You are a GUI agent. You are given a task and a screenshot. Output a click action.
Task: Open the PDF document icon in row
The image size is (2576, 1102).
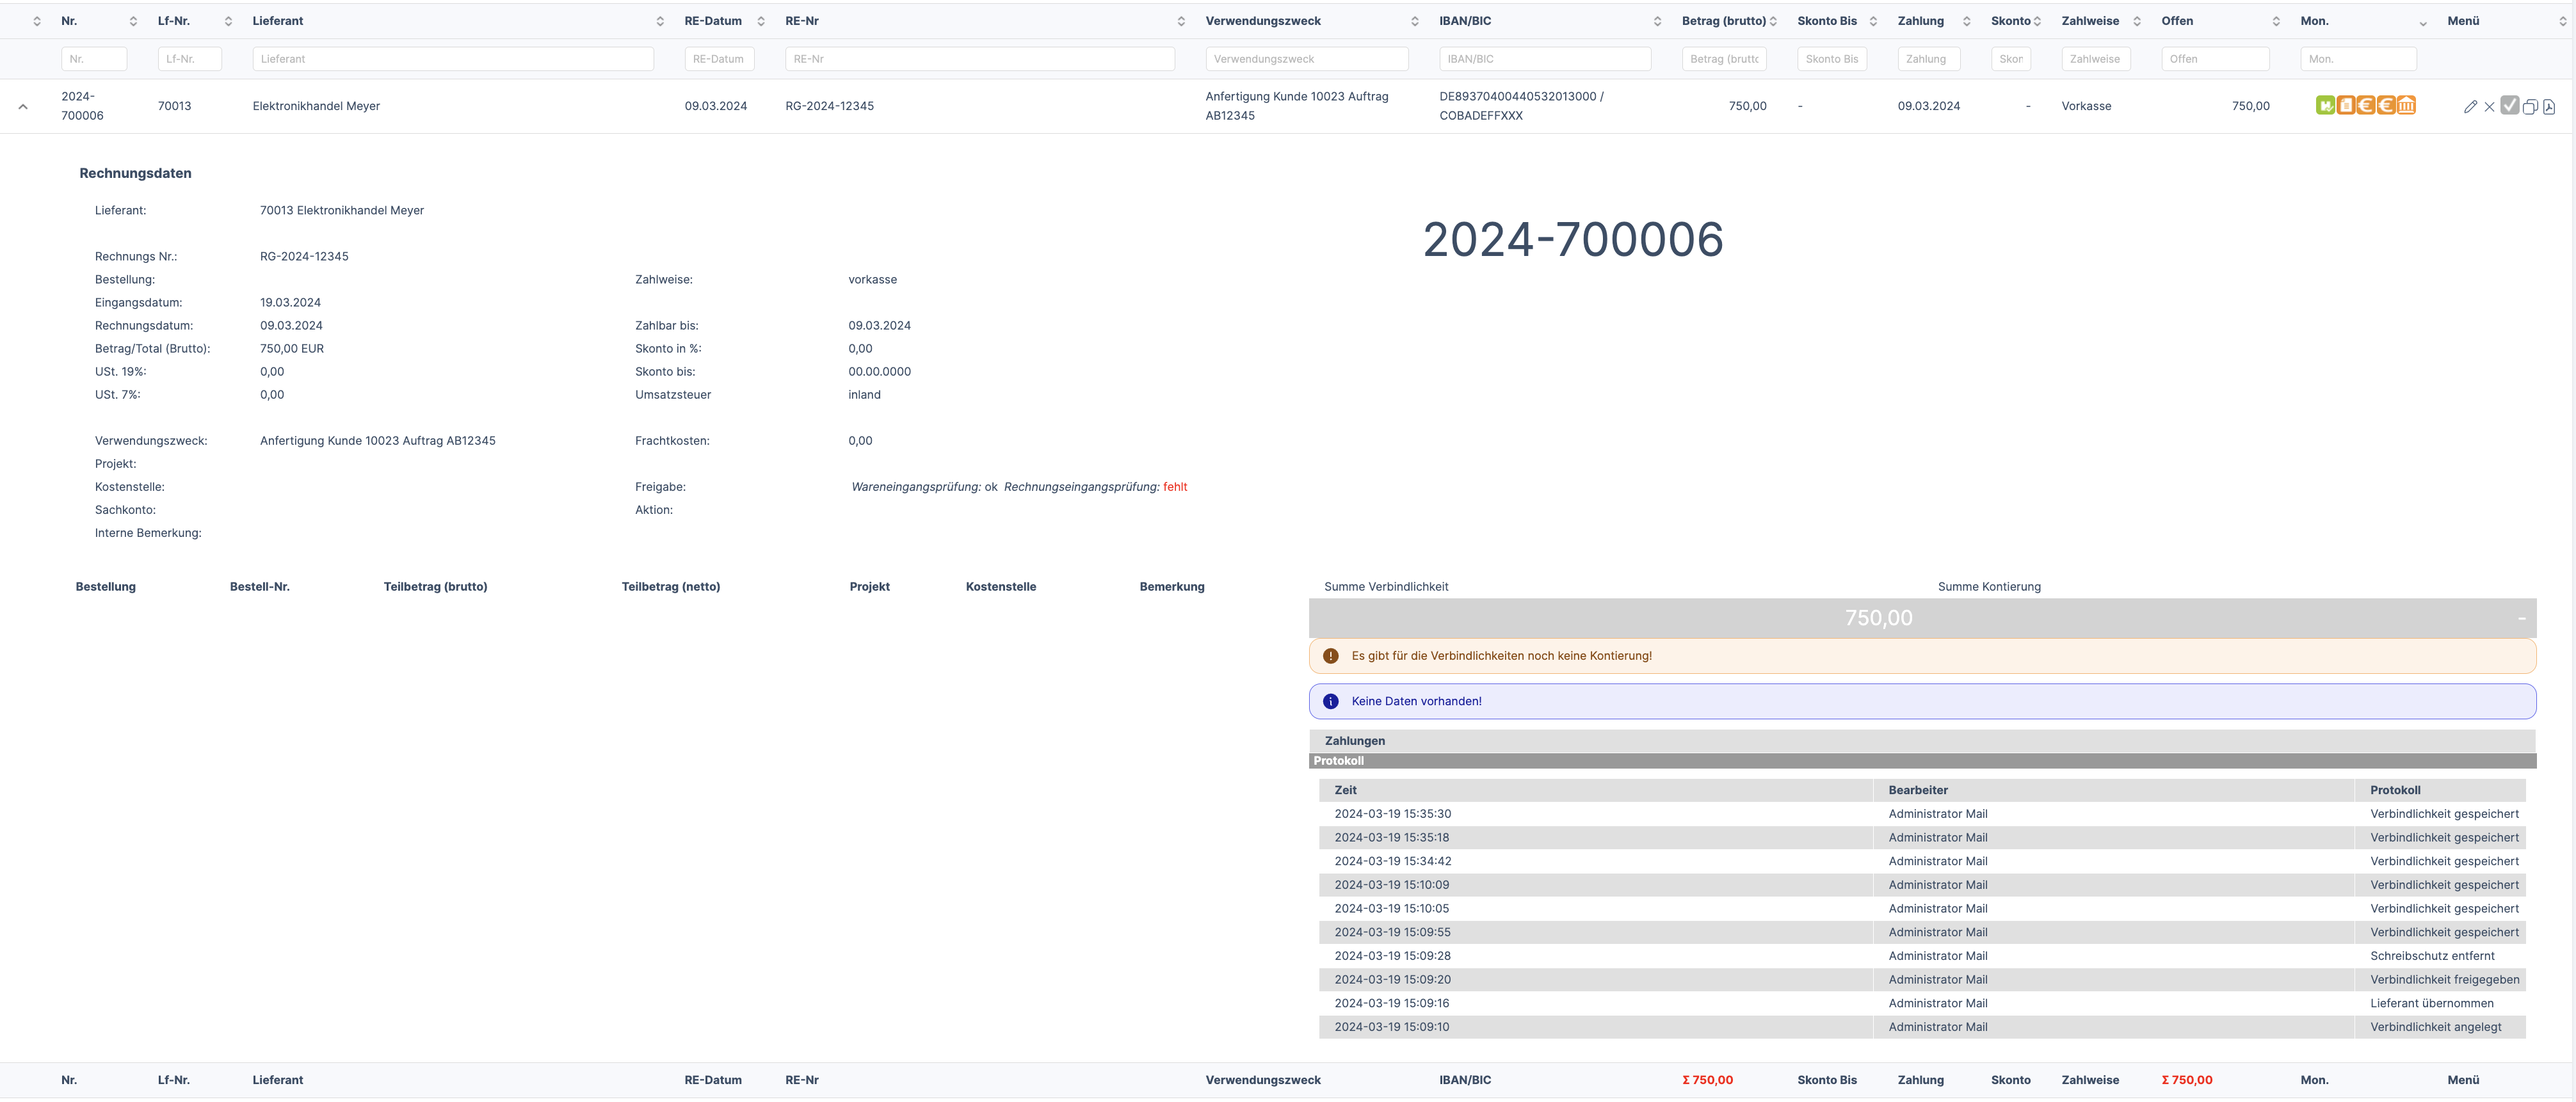click(2549, 107)
